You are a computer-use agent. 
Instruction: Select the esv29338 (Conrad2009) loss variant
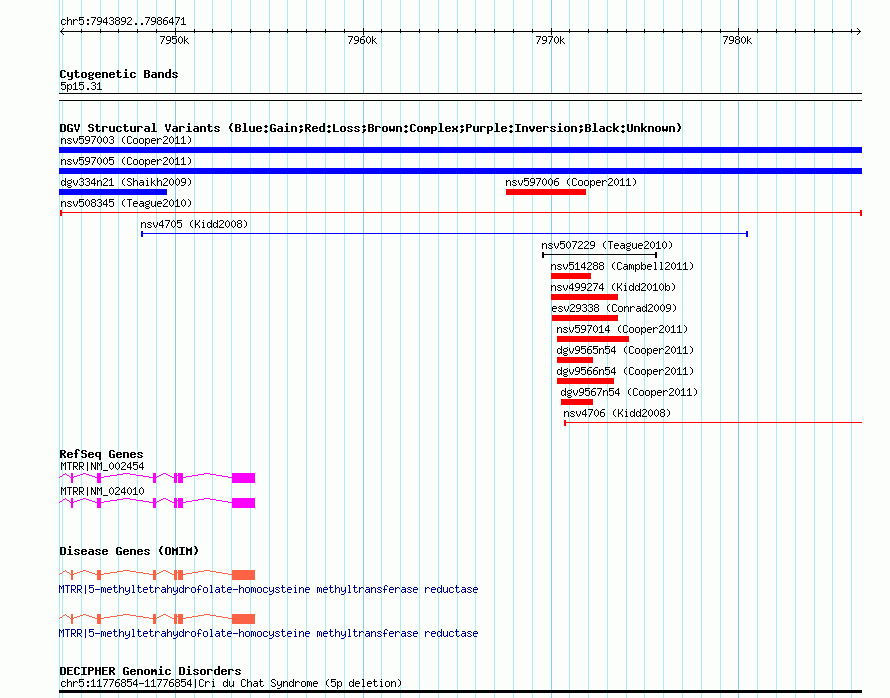[x=584, y=318]
